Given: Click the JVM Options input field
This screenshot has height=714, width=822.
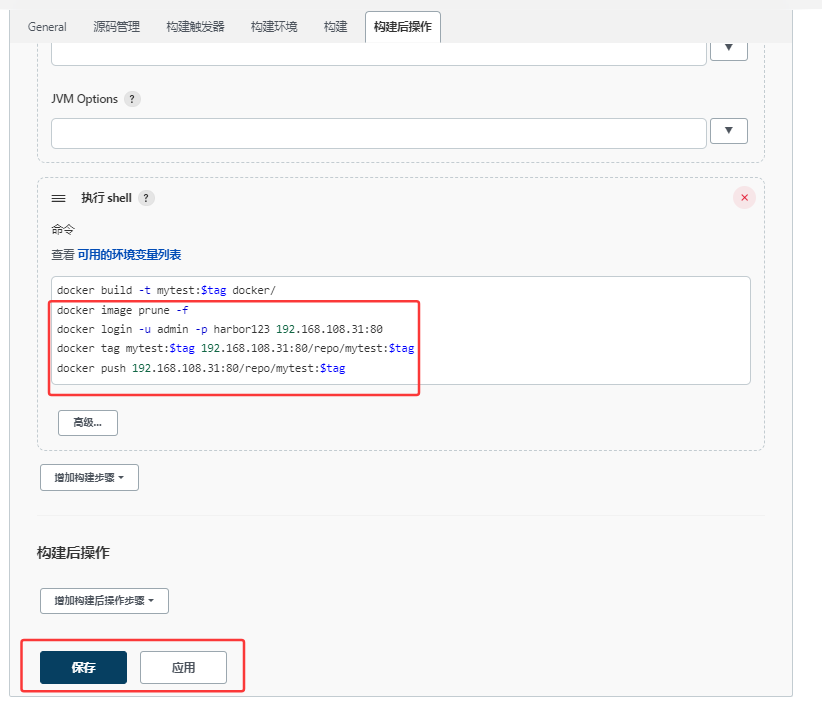Looking at the screenshot, I should (x=378, y=133).
